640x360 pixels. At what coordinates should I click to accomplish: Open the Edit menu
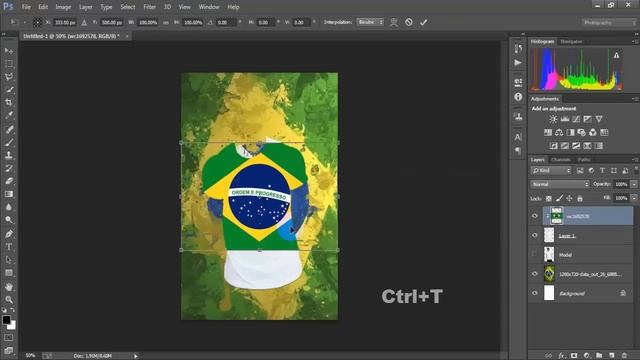click(43, 7)
